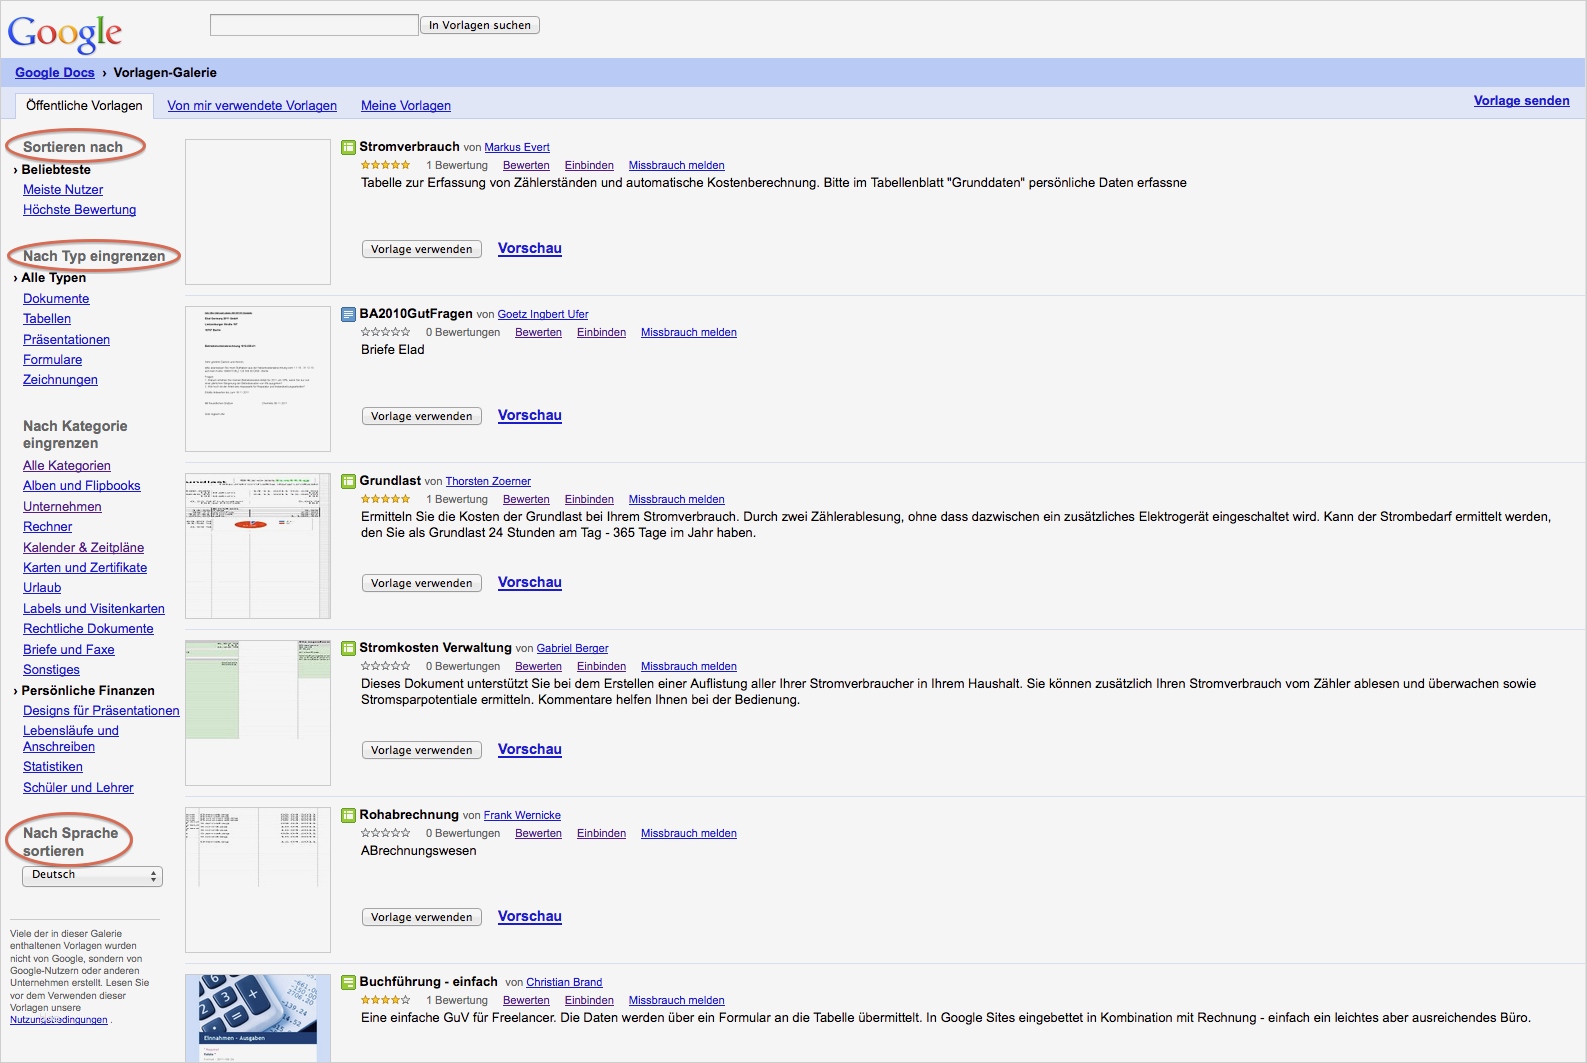
Task: Open Lebensläufe und Anschreiben category
Action: 71,739
